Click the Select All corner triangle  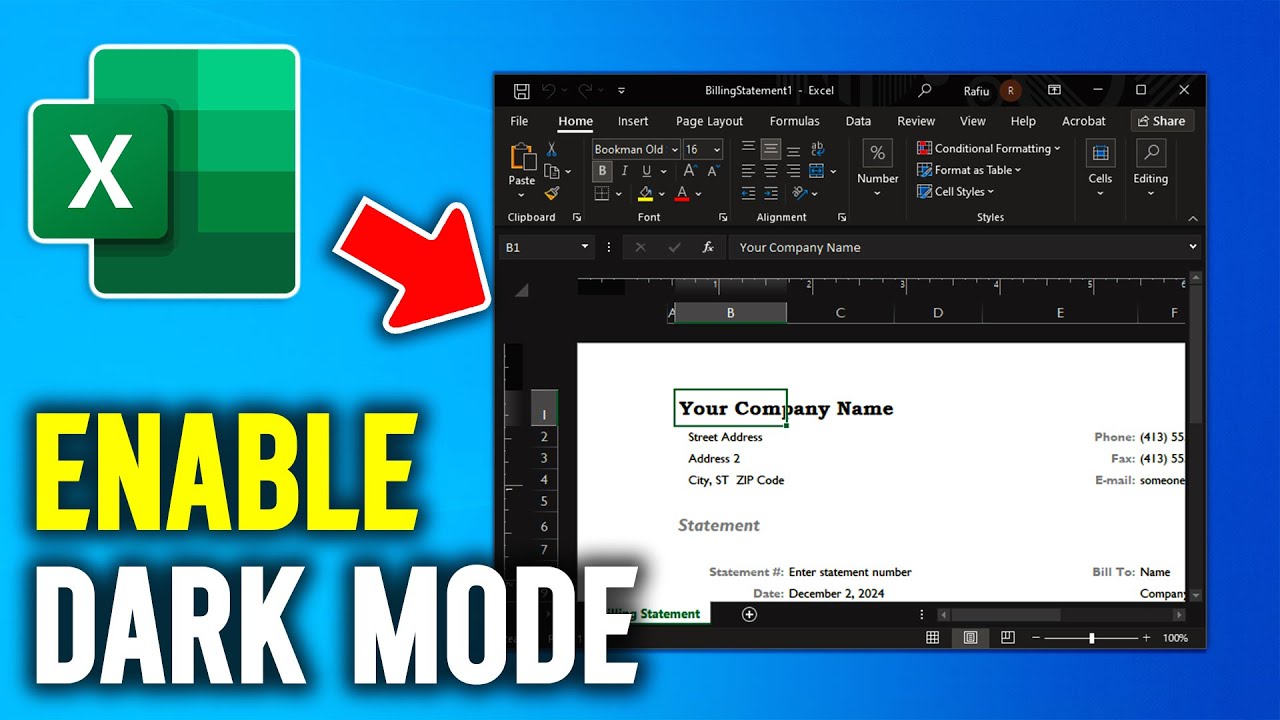[x=521, y=290]
